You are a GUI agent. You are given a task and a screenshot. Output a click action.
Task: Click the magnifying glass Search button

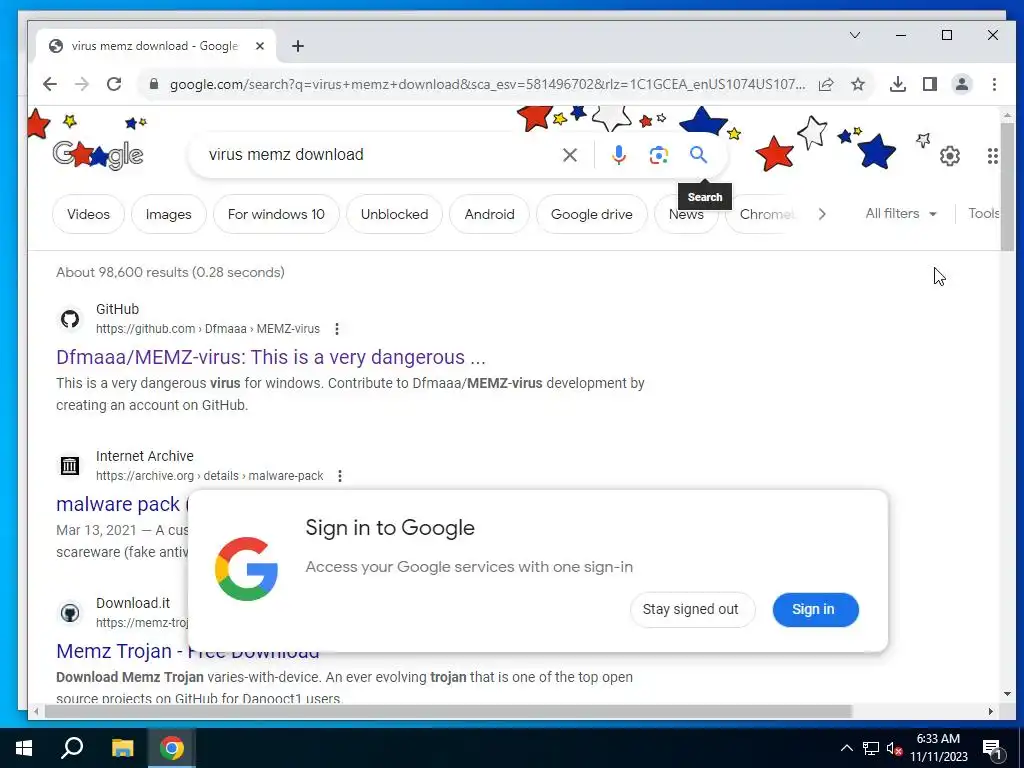click(x=698, y=155)
